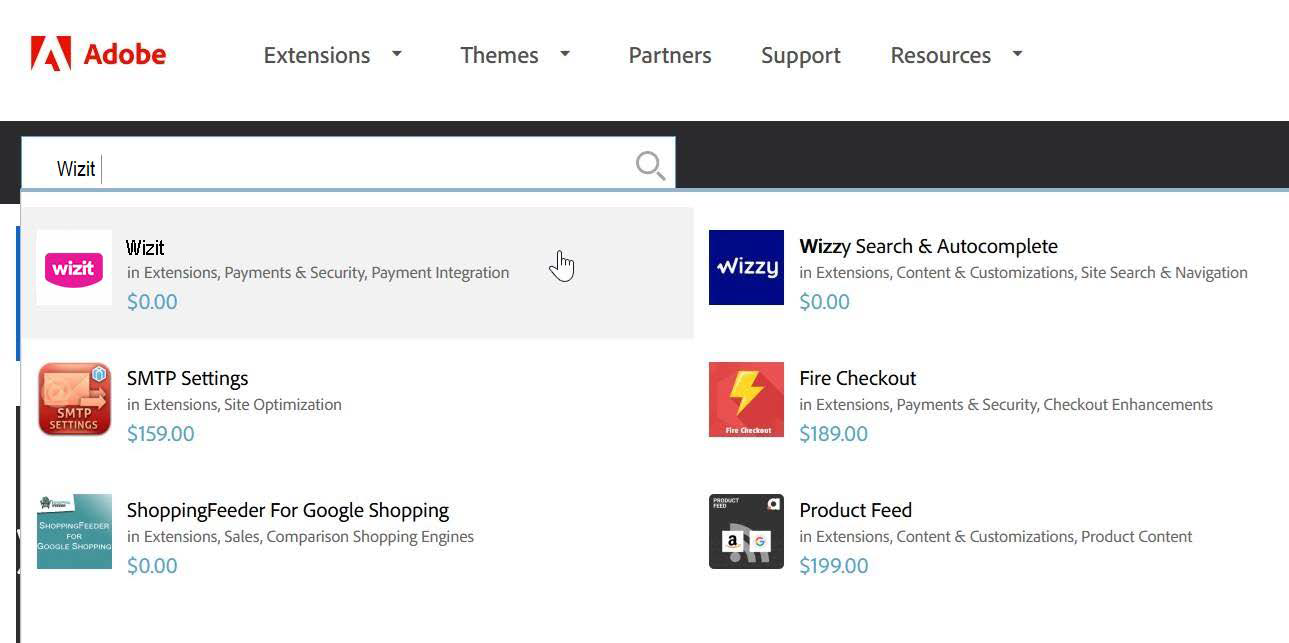
Task: Click Wizzy's Site Search & Navigation category text
Action: pos(1164,272)
